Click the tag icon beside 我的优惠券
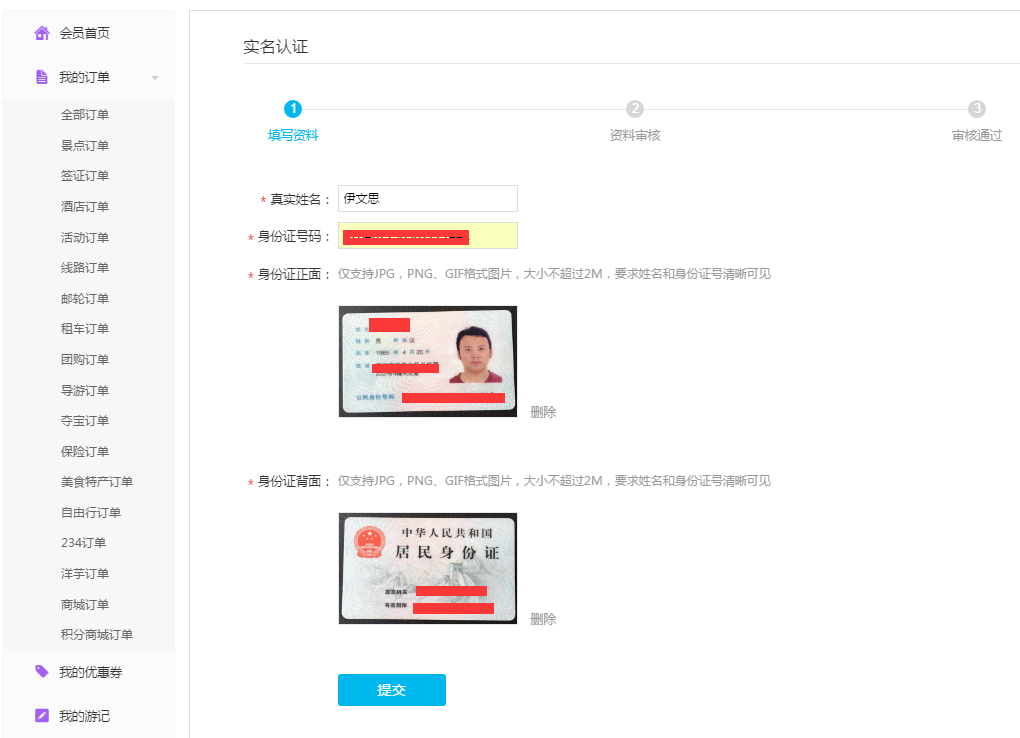The height and width of the screenshot is (738, 1020). 41,672
